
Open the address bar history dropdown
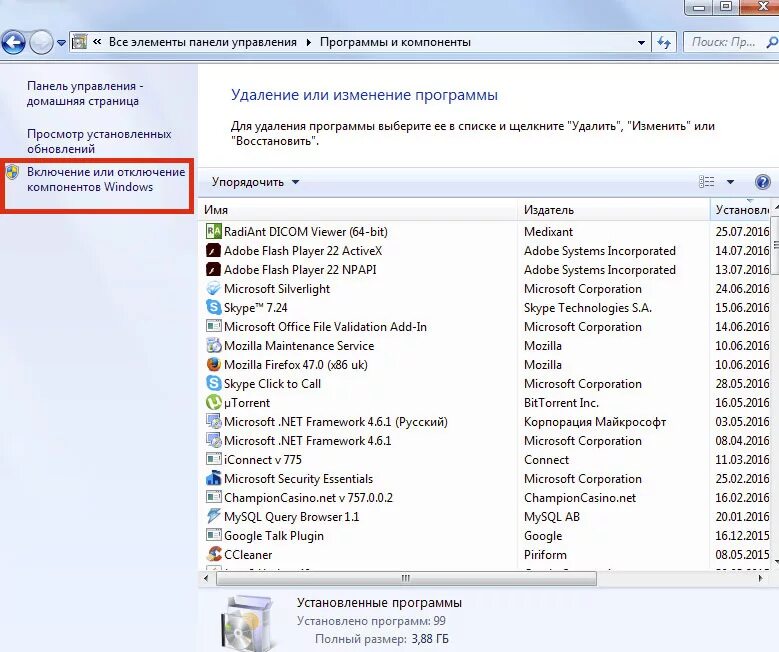pos(641,43)
